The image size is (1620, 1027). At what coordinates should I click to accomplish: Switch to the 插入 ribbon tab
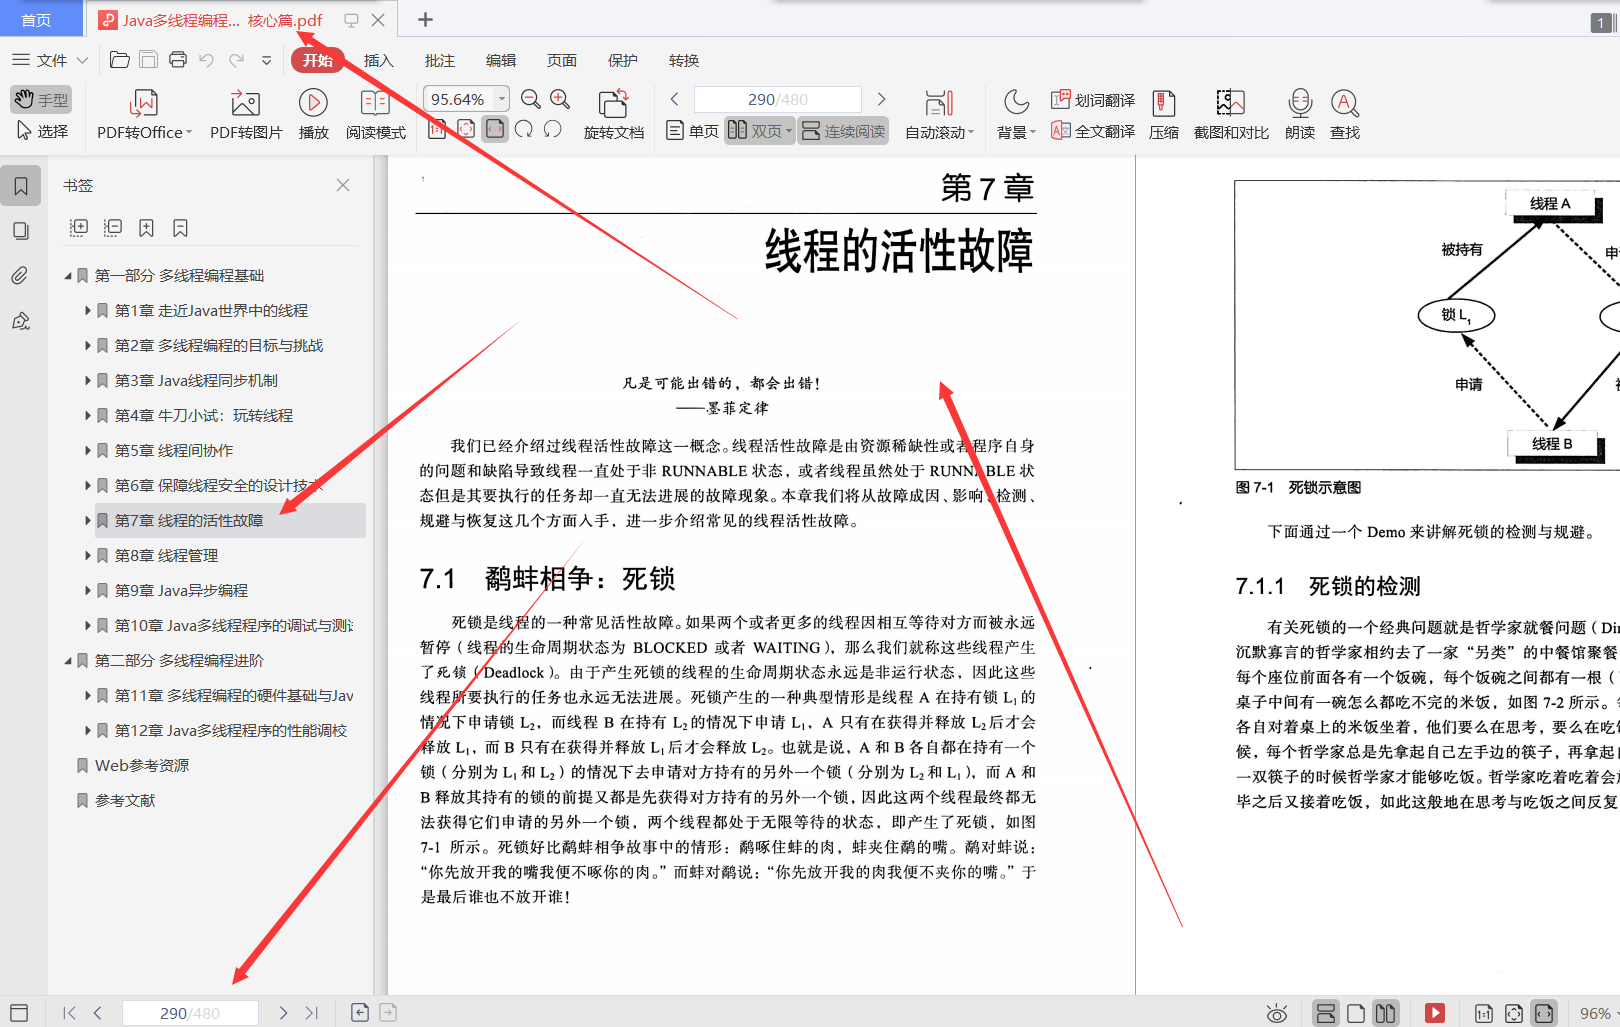[378, 60]
